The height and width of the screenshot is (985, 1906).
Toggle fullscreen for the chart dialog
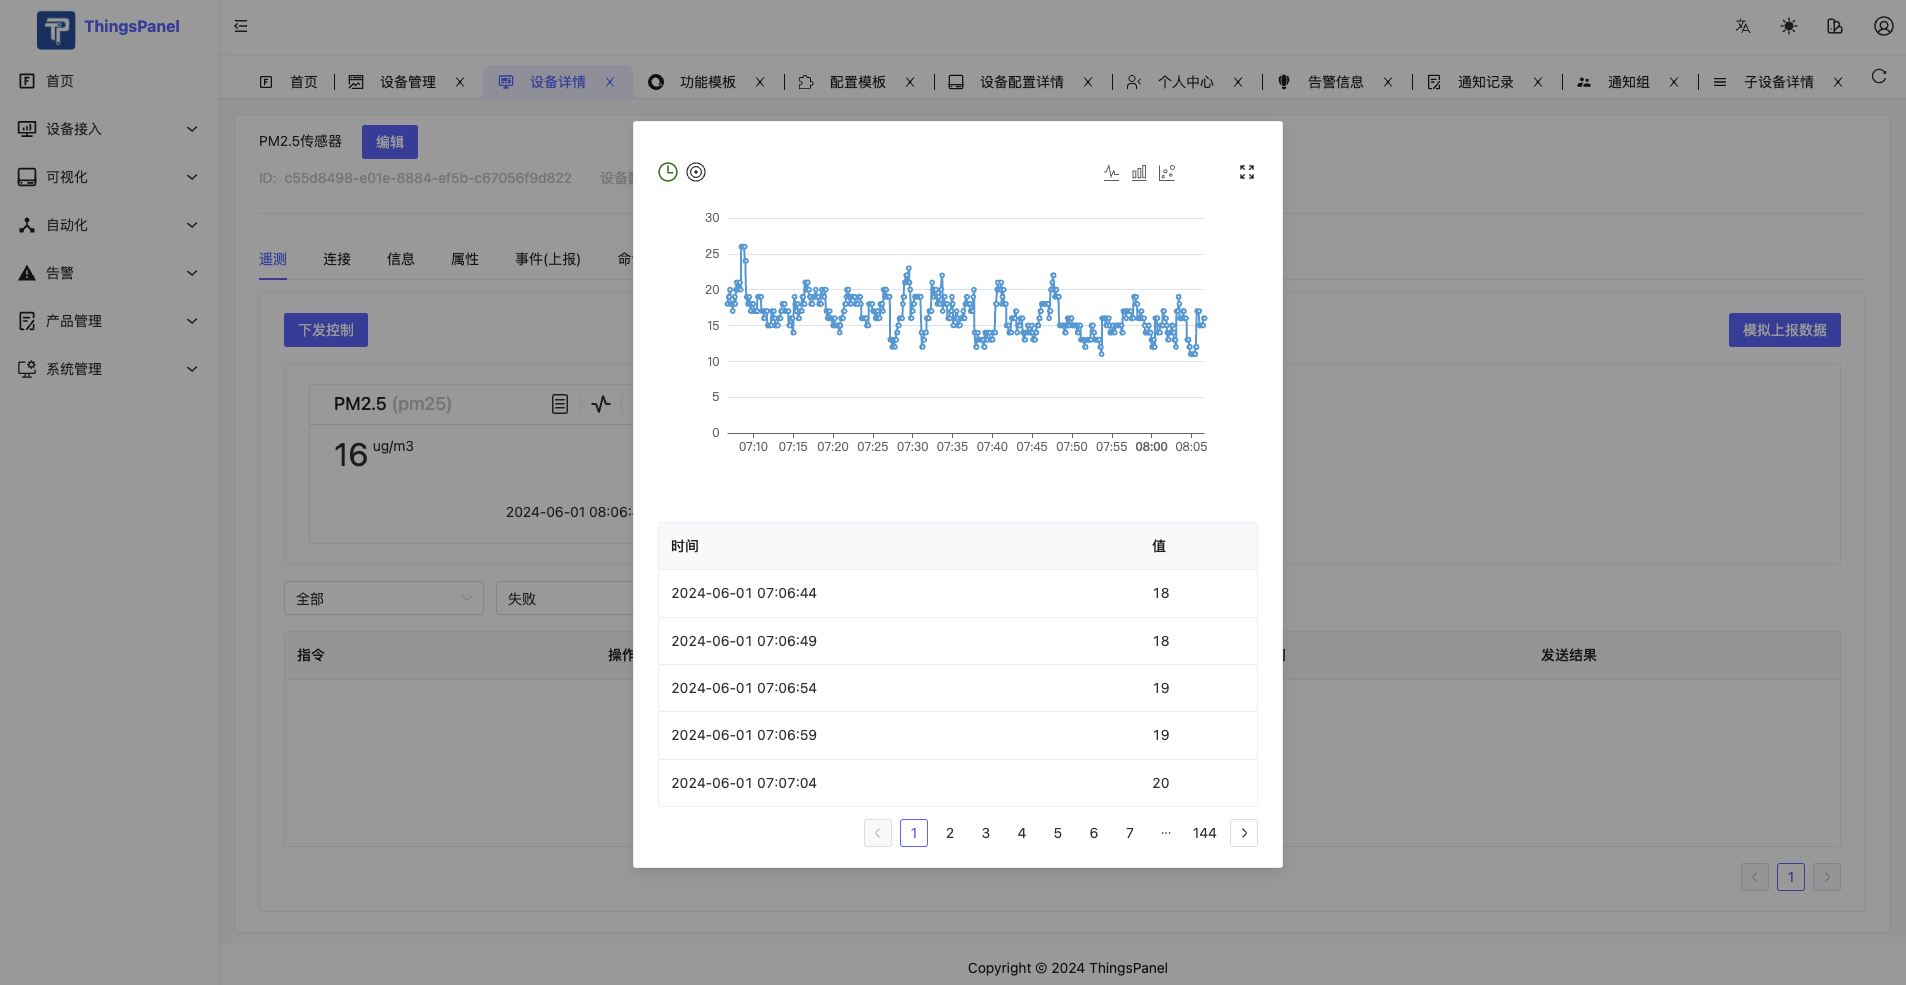point(1247,172)
